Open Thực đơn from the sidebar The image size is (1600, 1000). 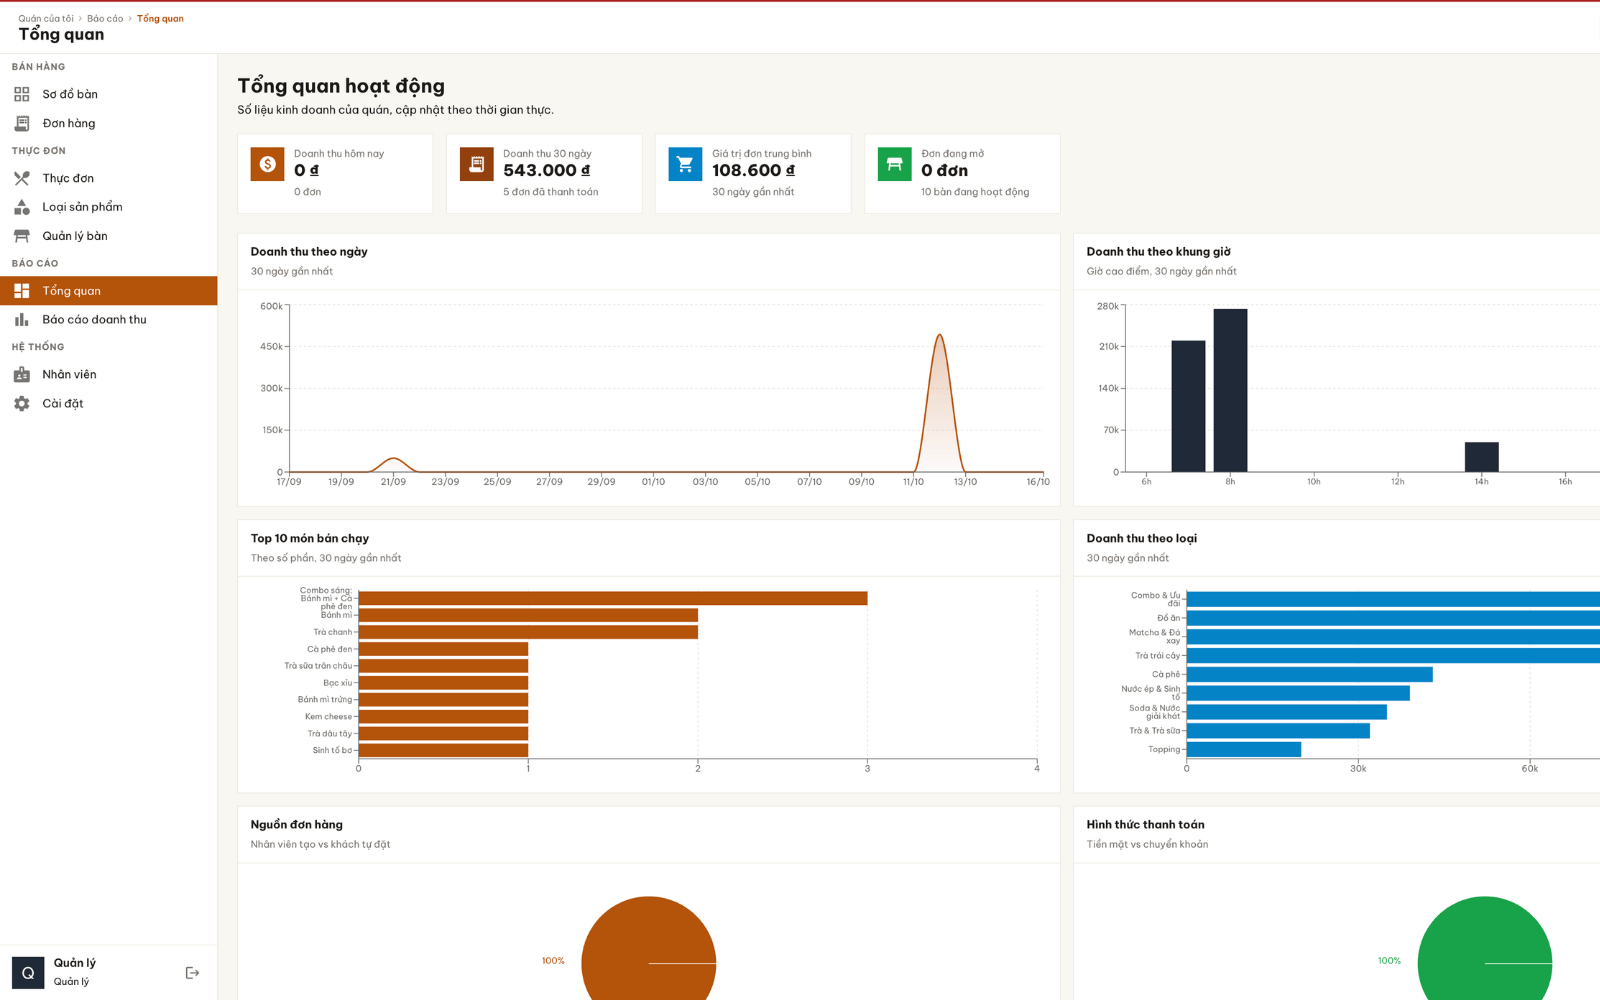pyautogui.click(x=108, y=178)
